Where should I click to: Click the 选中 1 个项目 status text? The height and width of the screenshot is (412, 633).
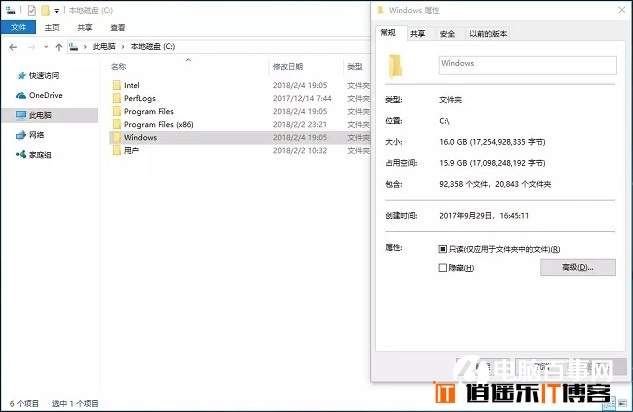point(75,404)
